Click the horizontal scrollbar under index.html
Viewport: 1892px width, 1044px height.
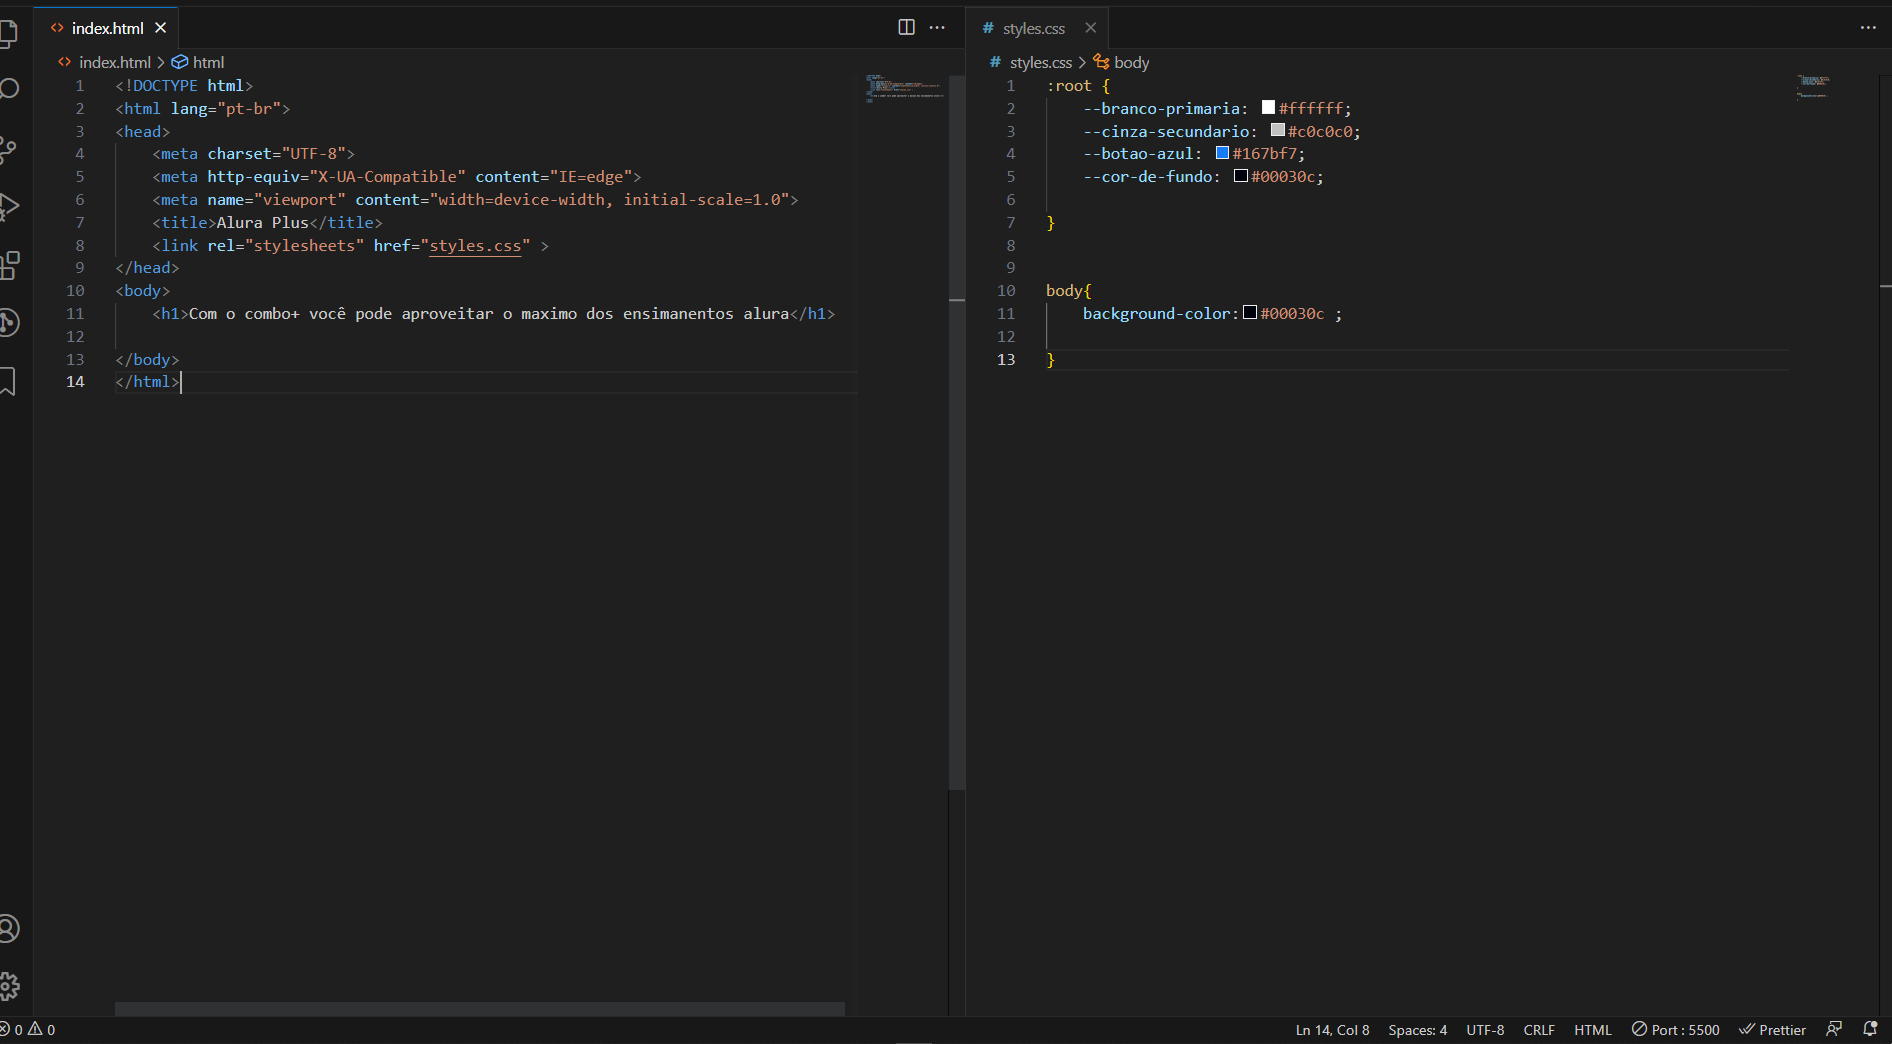point(480,1009)
